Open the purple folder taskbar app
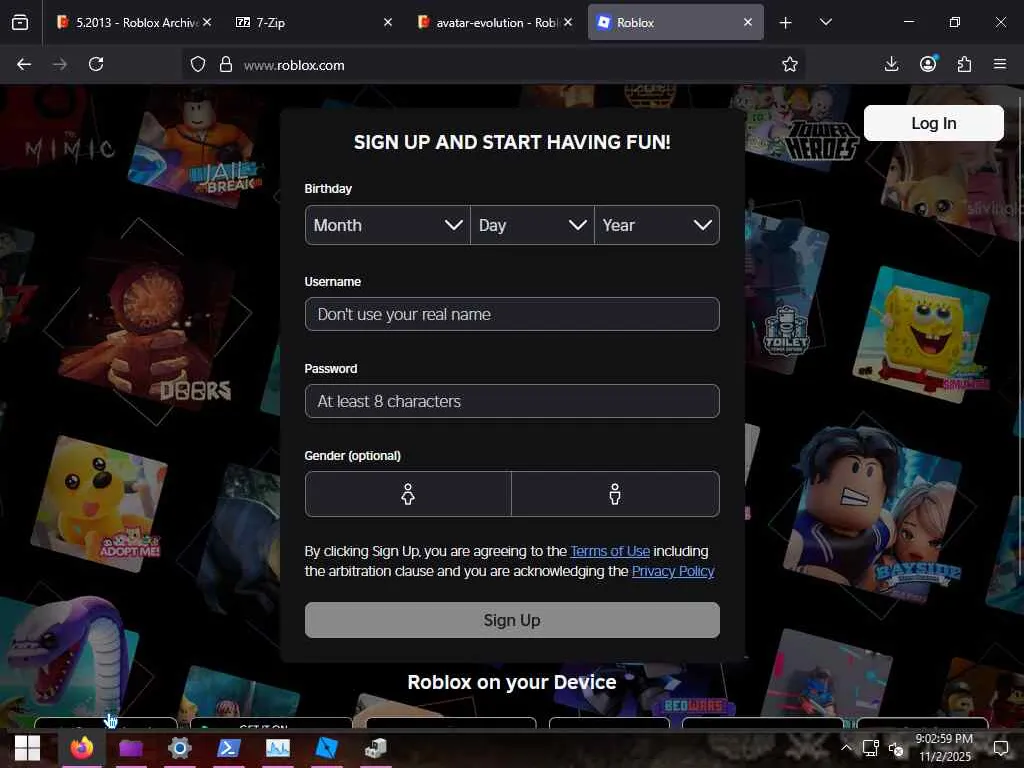The height and width of the screenshot is (768, 1024). point(131,748)
